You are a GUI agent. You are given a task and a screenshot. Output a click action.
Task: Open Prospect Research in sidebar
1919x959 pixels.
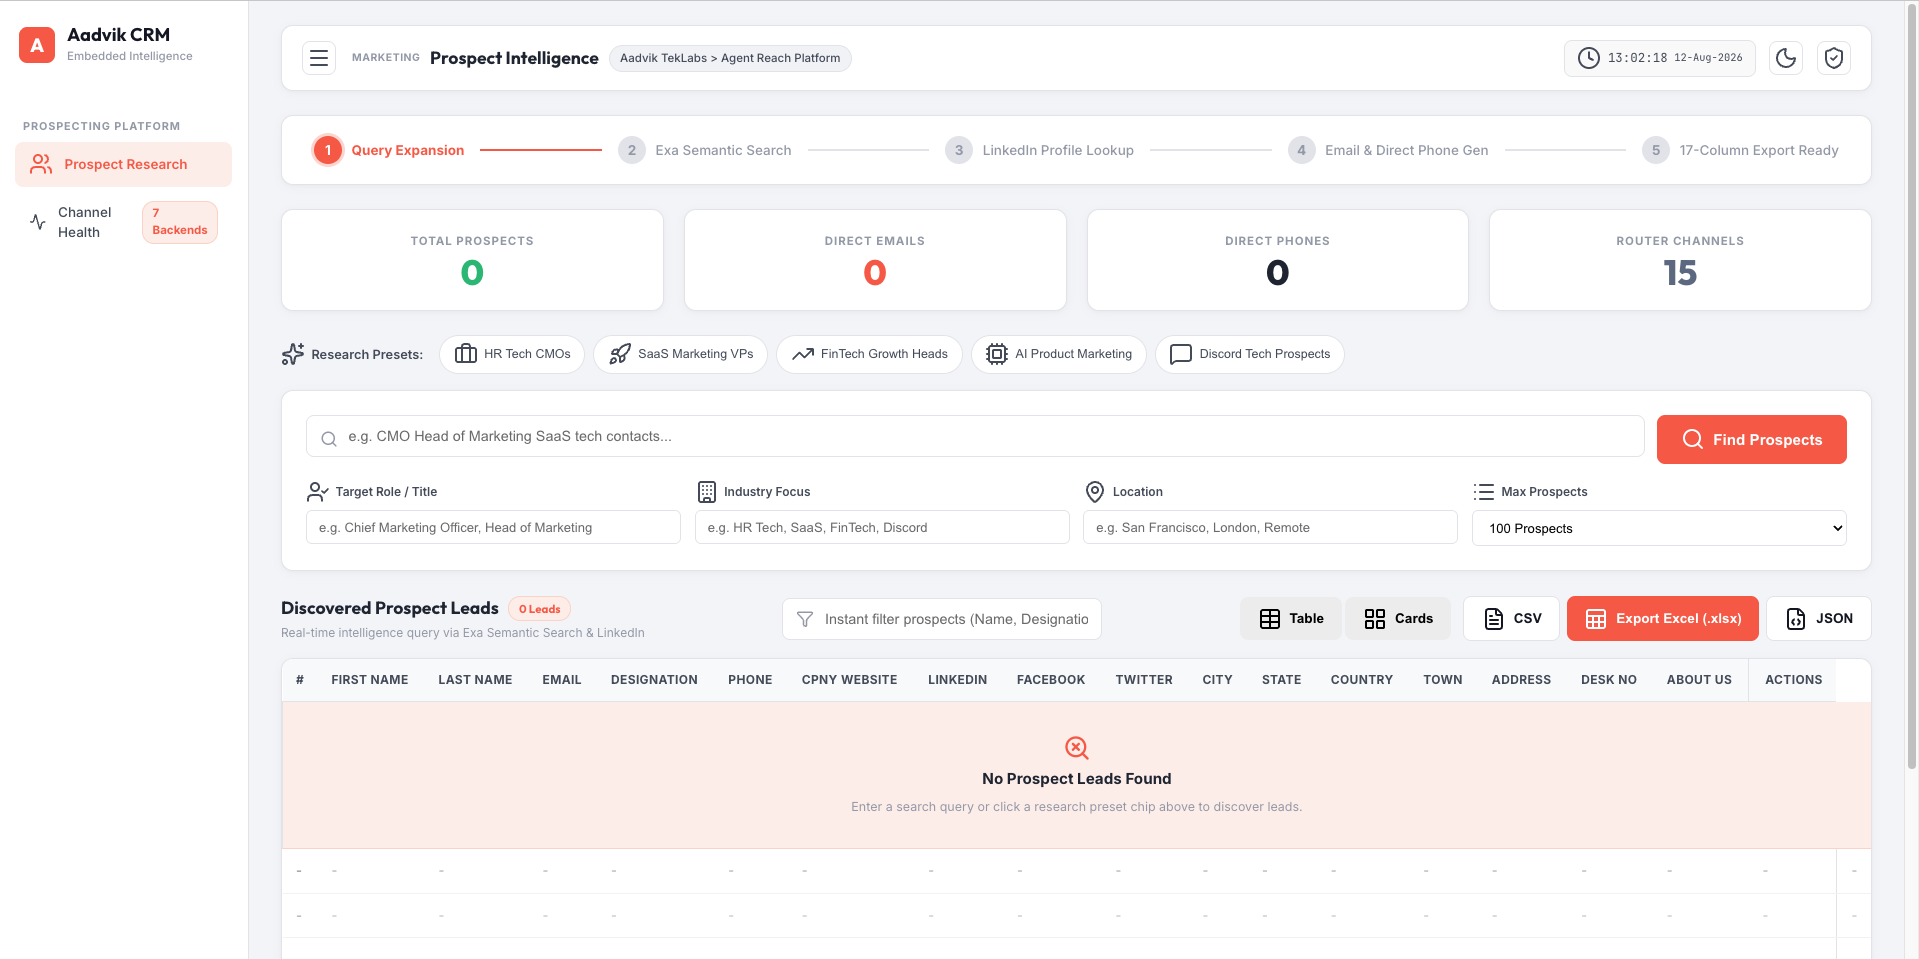[123, 164]
